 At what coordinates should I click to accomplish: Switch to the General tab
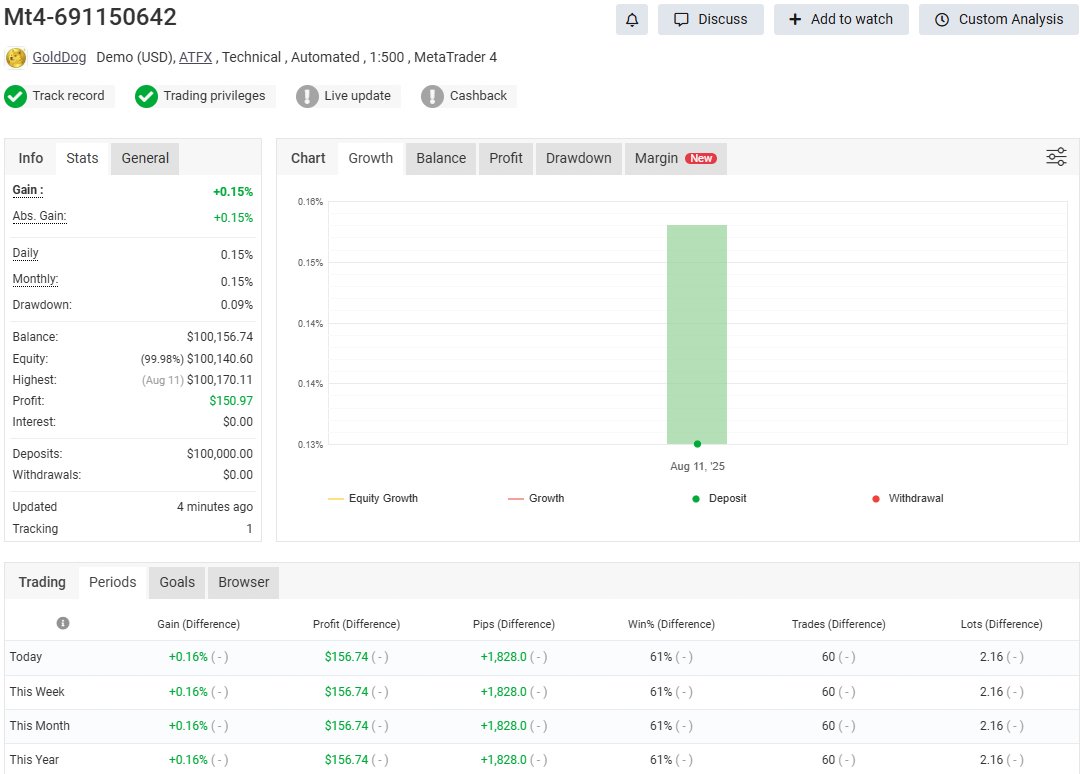pyautogui.click(x=145, y=158)
